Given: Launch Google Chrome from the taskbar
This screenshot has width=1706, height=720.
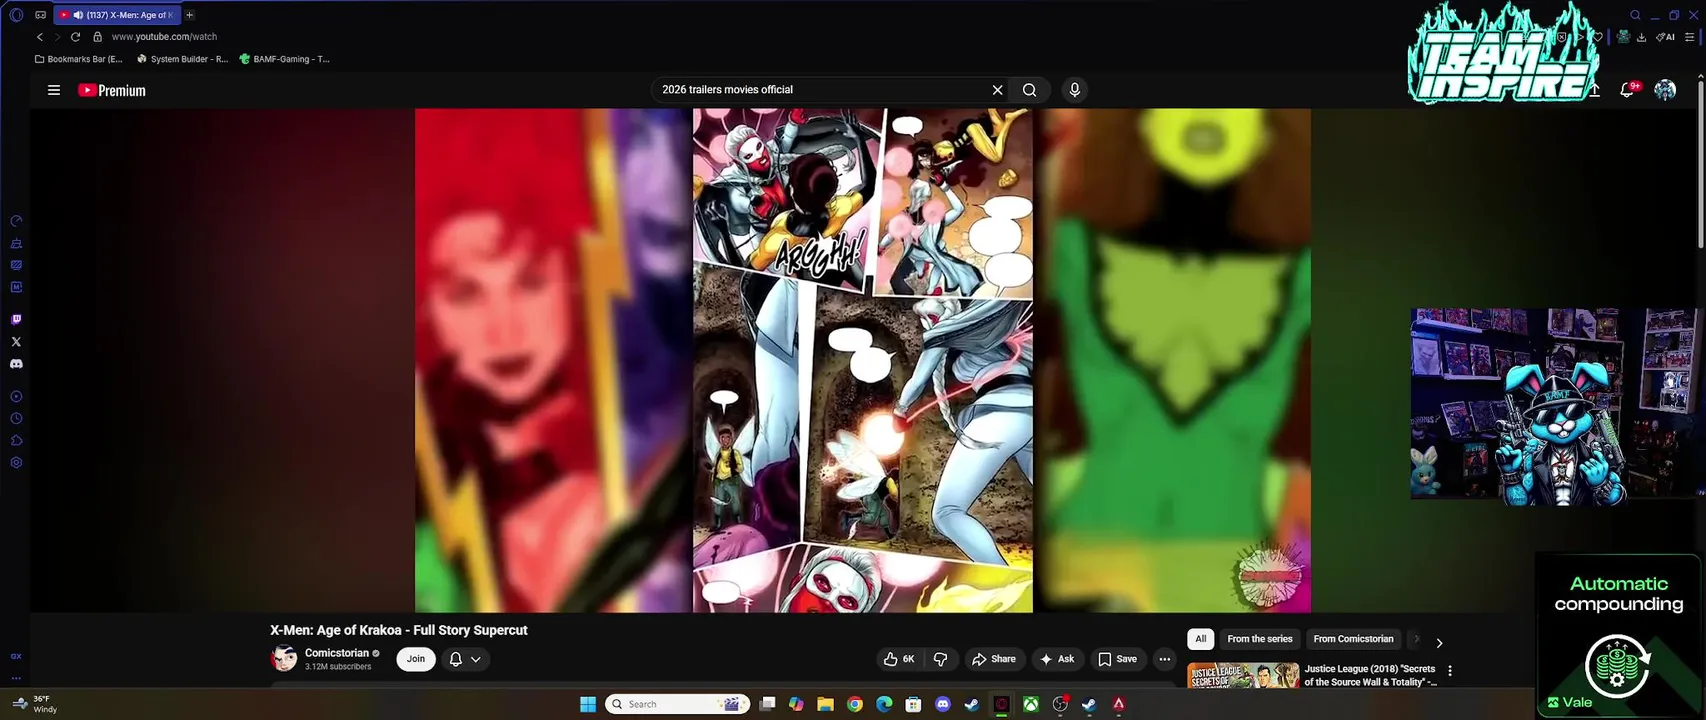Looking at the screenshot, I should pos(855,704).
